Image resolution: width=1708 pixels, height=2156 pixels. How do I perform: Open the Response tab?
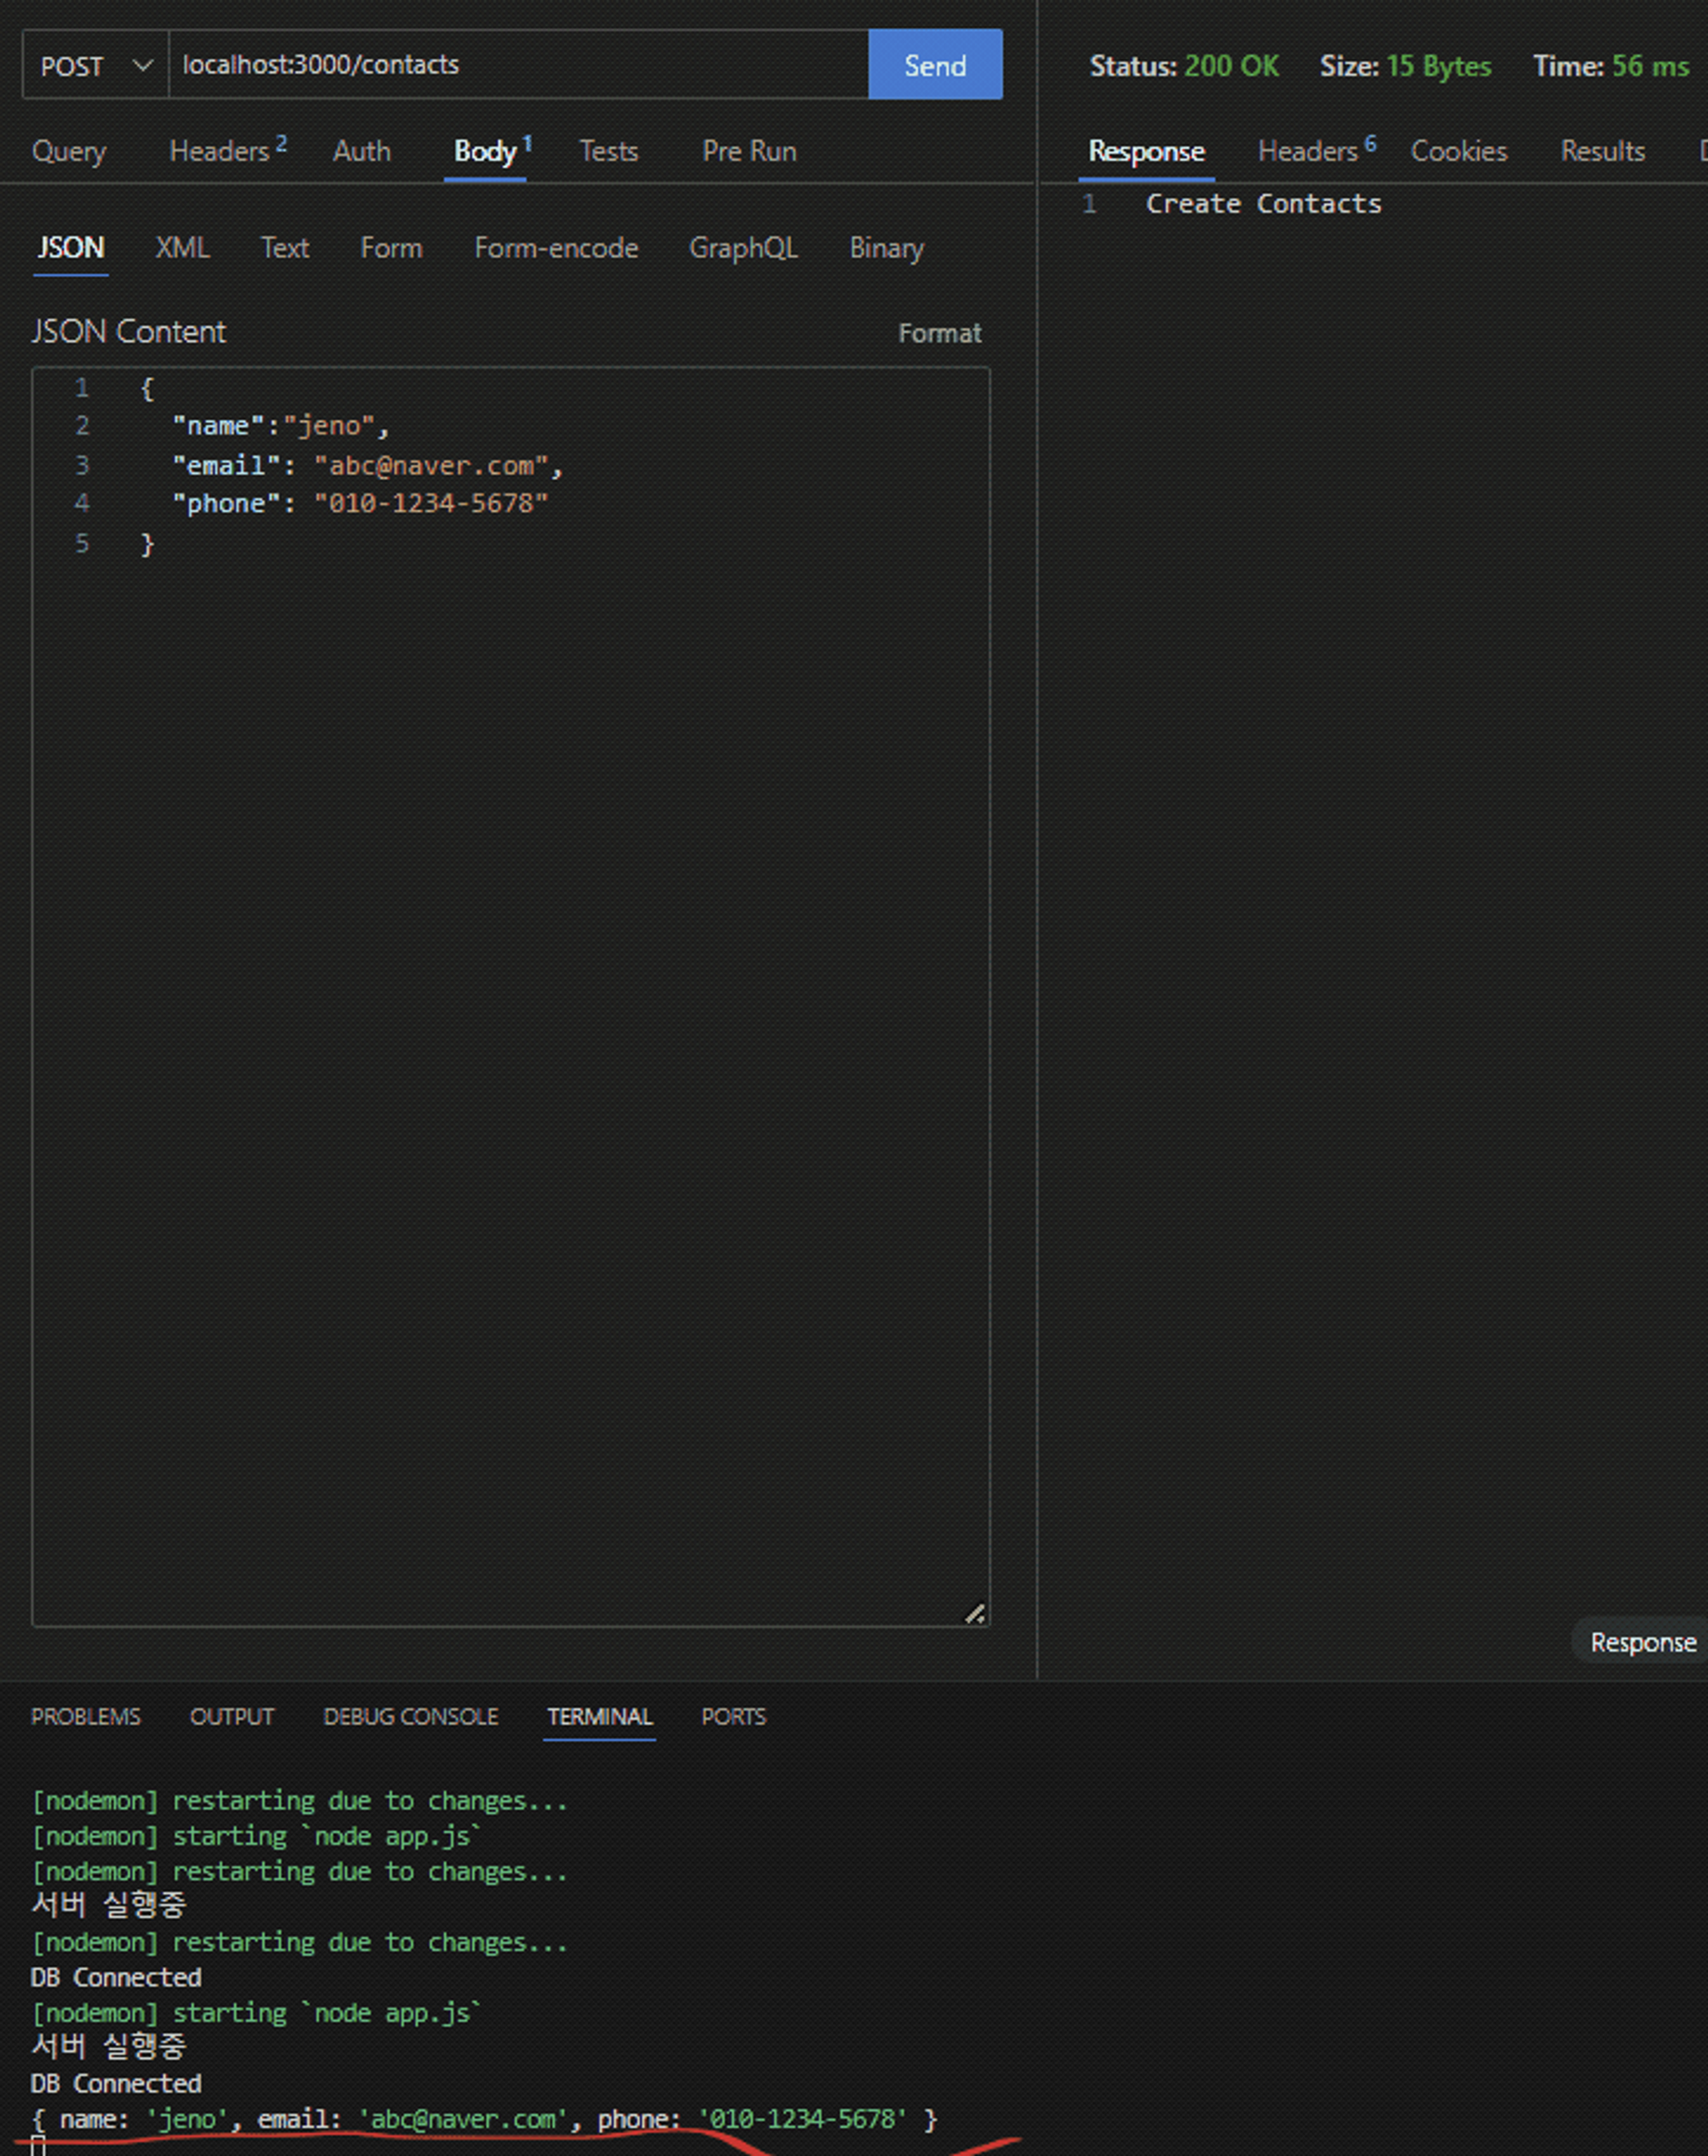click(1146, 151)
